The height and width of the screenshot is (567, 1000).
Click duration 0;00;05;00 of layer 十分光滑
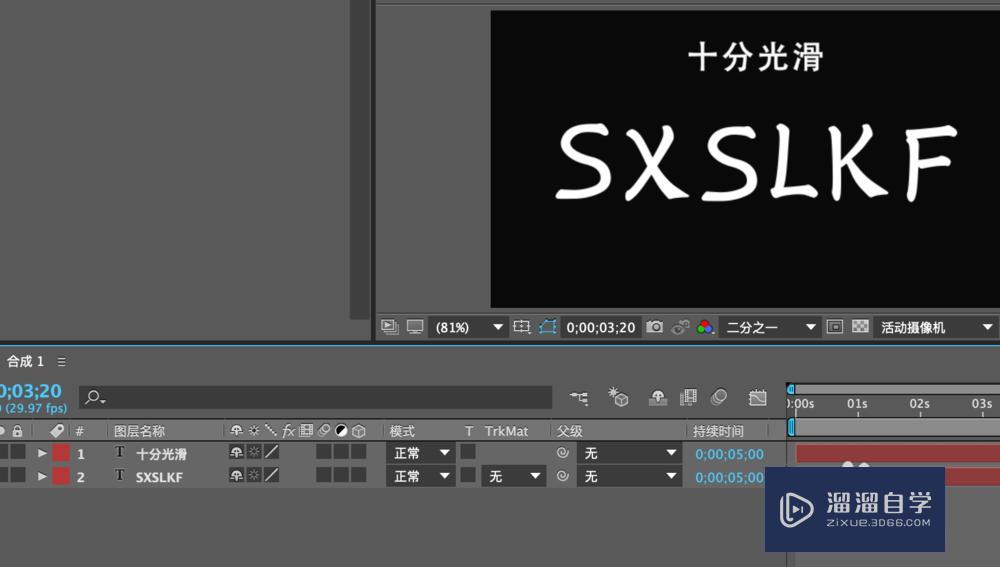[729, 454]
